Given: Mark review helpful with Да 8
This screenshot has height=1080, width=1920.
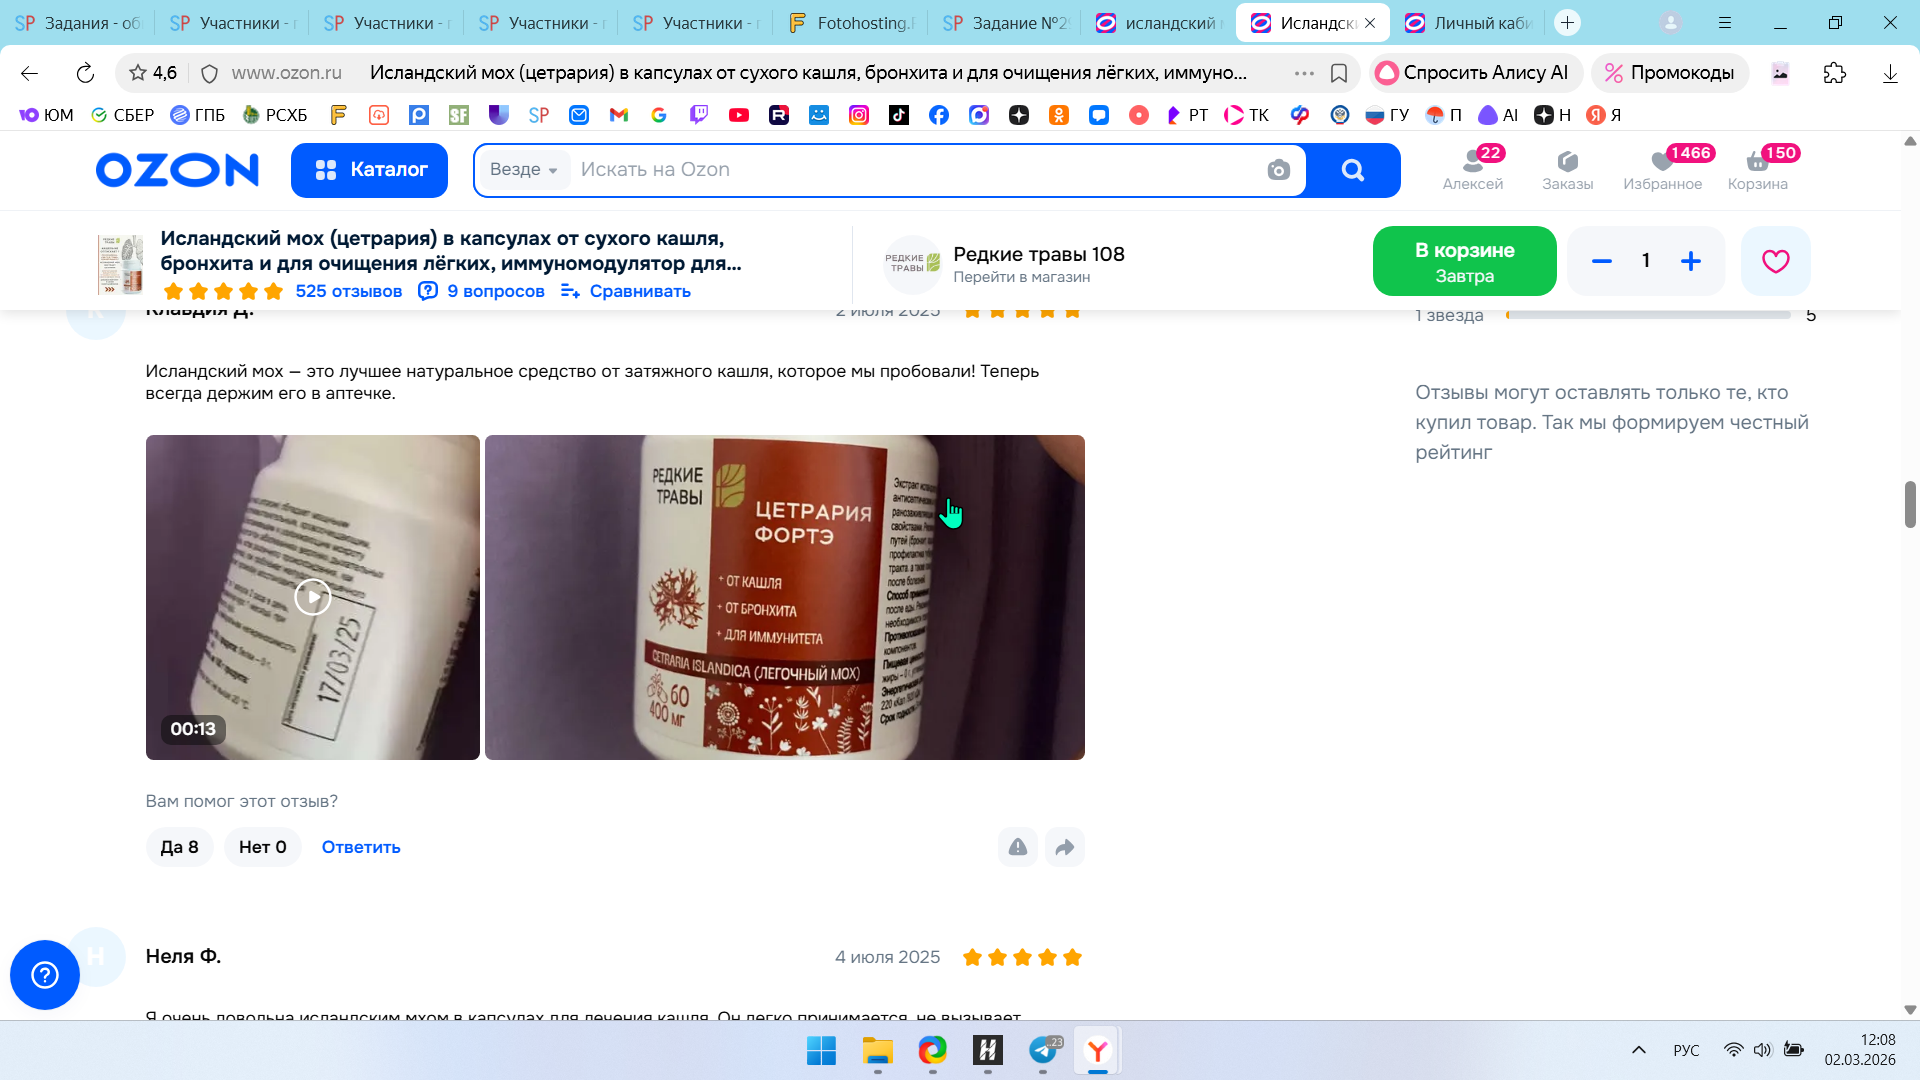Looking at the screenshot, I should (179, 847).
